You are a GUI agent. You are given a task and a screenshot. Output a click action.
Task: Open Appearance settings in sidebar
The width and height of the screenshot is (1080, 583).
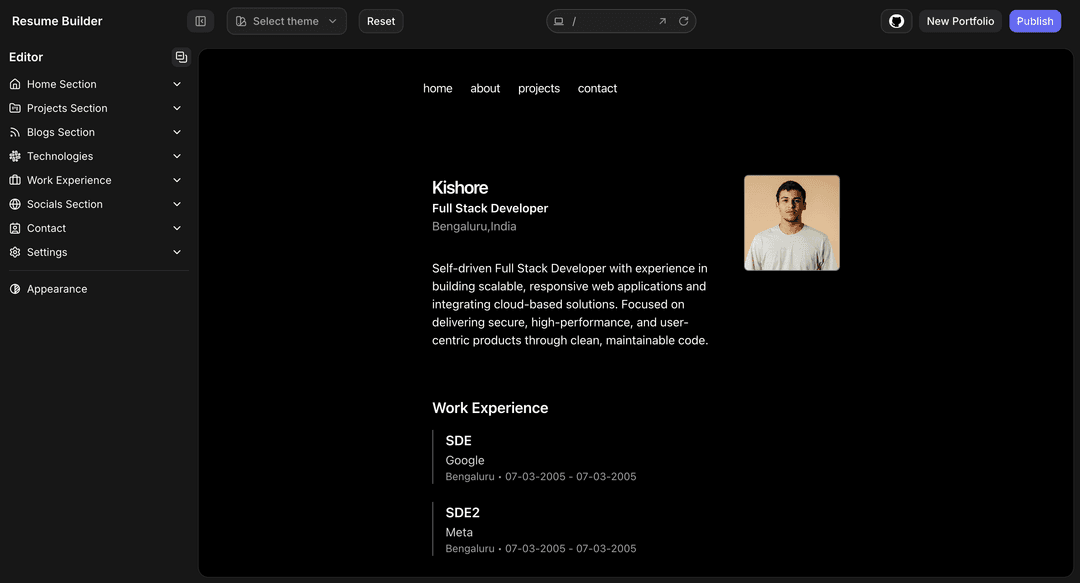[x=57, y=289]
